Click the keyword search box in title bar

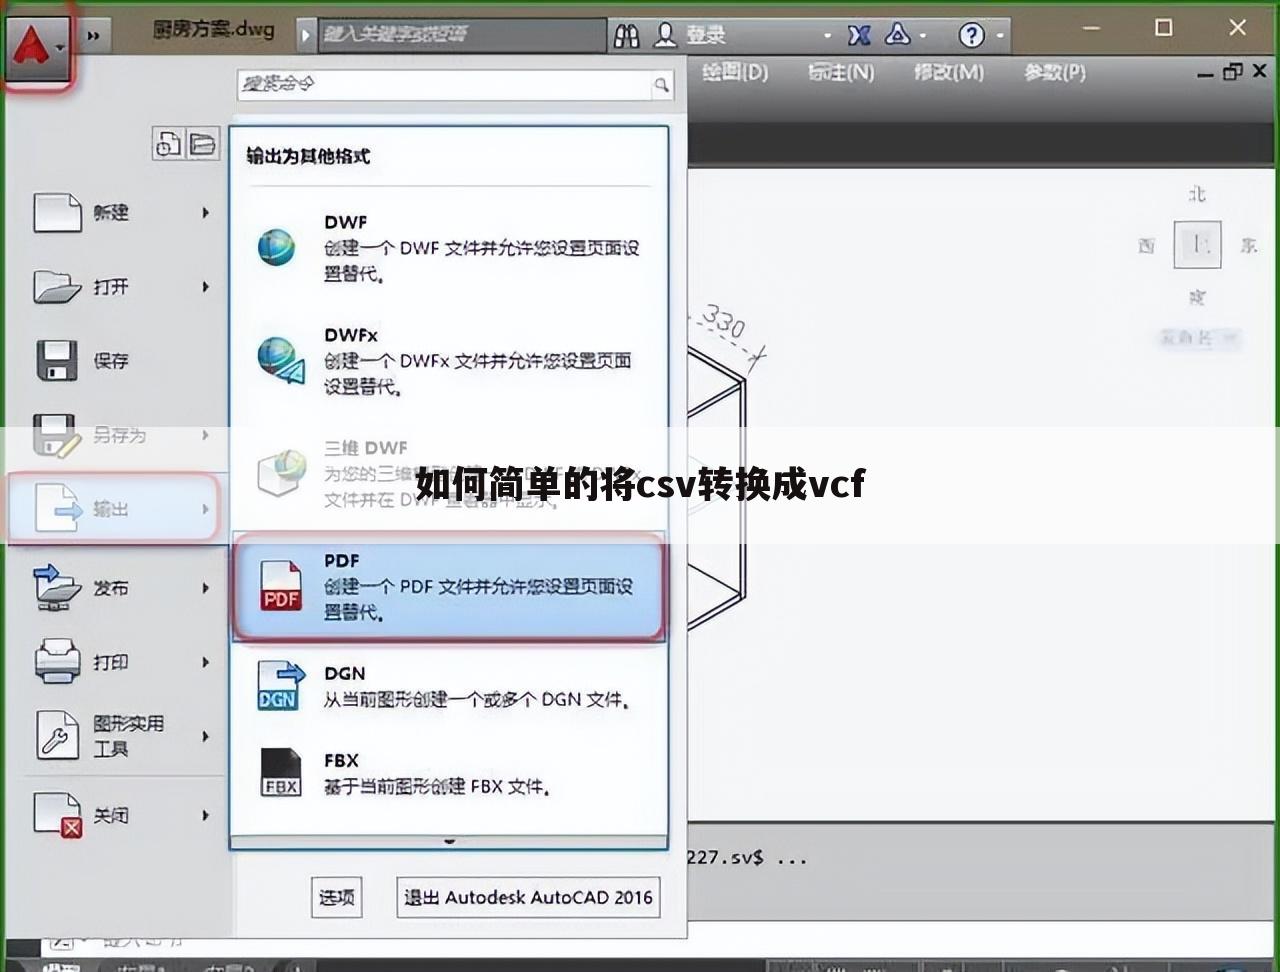click(461, 35)
